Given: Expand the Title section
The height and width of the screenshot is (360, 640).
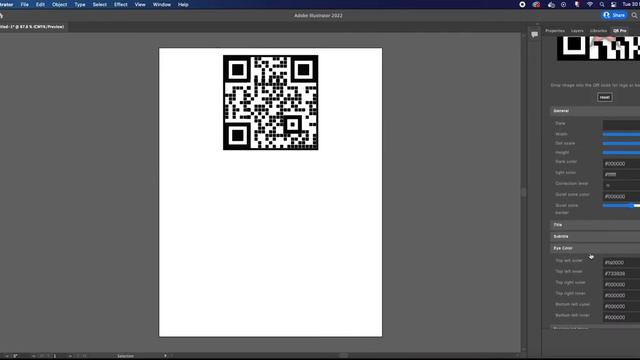Looking at the screenshot, I should pyautogui.click(x=595, y=225).
